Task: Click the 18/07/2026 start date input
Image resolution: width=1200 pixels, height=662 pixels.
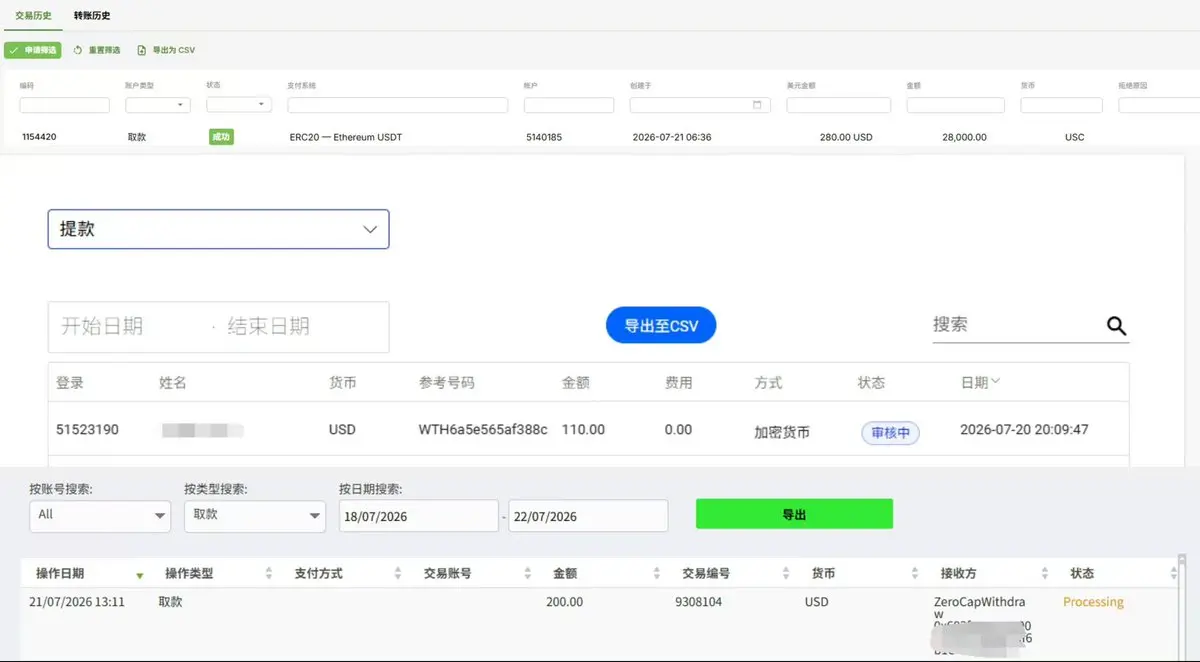Action: [420, 516]
